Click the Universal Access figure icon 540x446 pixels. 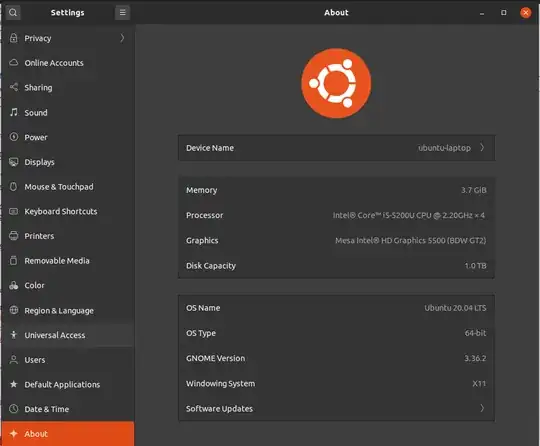coord(14,335)
